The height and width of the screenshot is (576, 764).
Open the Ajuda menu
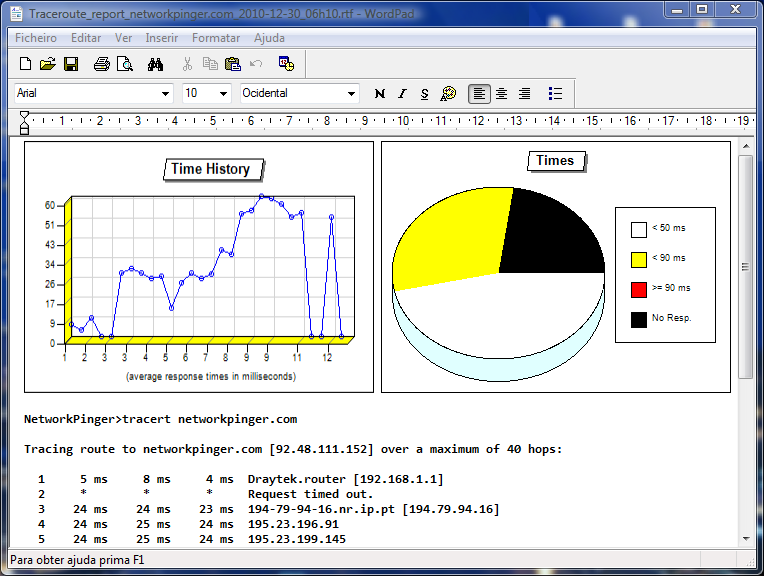point(269,38)
